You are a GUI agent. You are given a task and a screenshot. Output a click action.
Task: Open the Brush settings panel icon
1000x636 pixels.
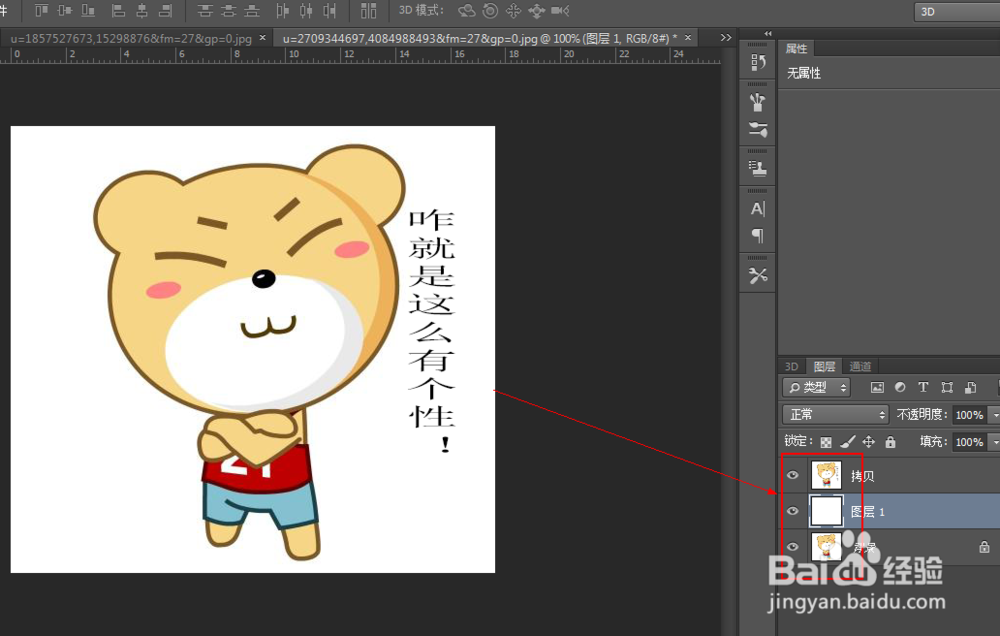pos(758,129)
